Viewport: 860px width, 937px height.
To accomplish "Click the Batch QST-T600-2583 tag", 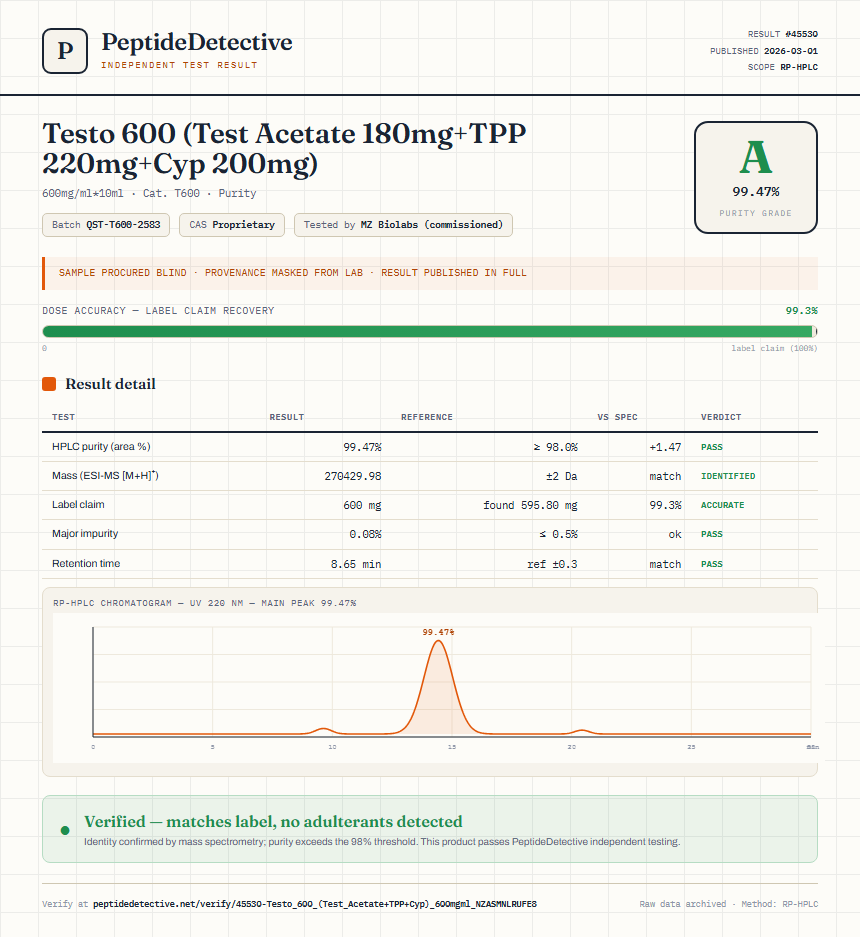I will click(x=106, y=225).
